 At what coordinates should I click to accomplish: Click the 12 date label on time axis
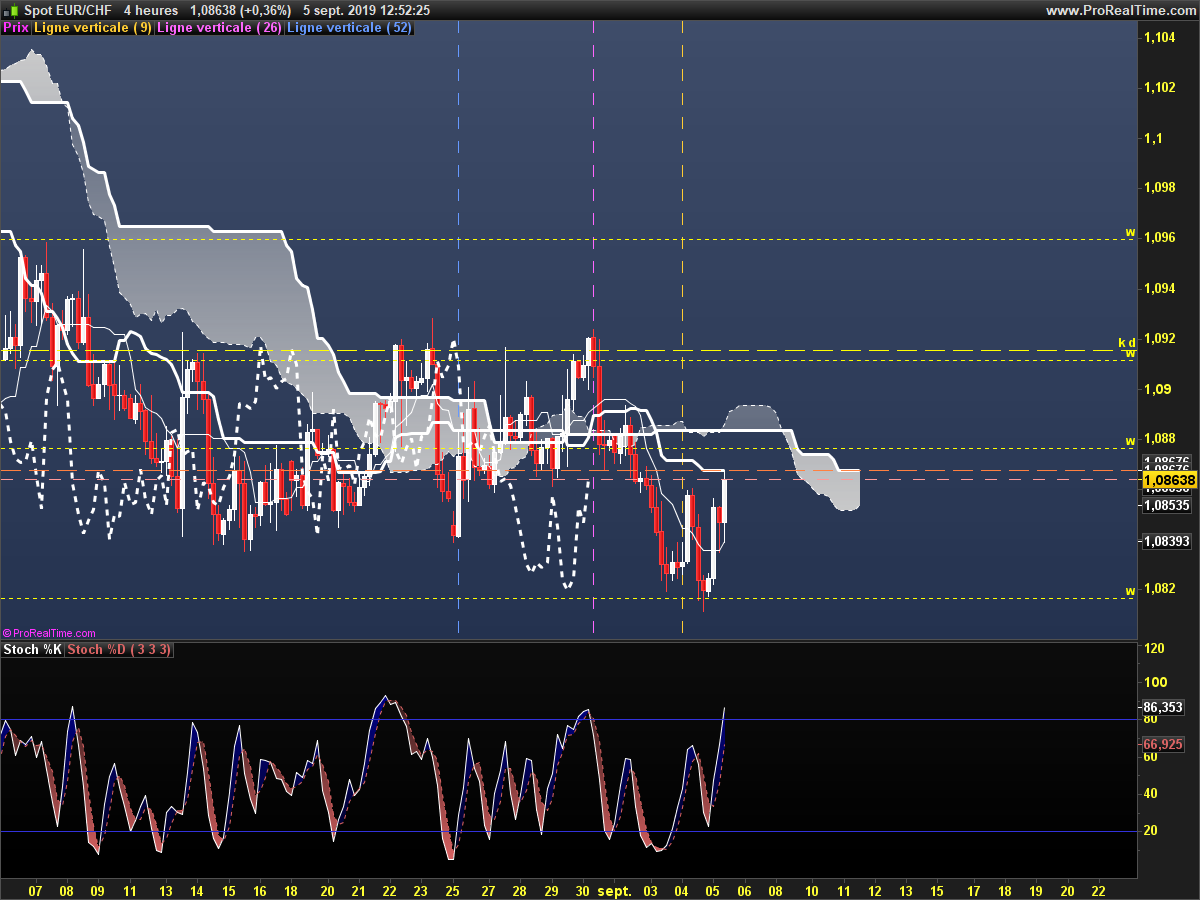coord(873,890)
